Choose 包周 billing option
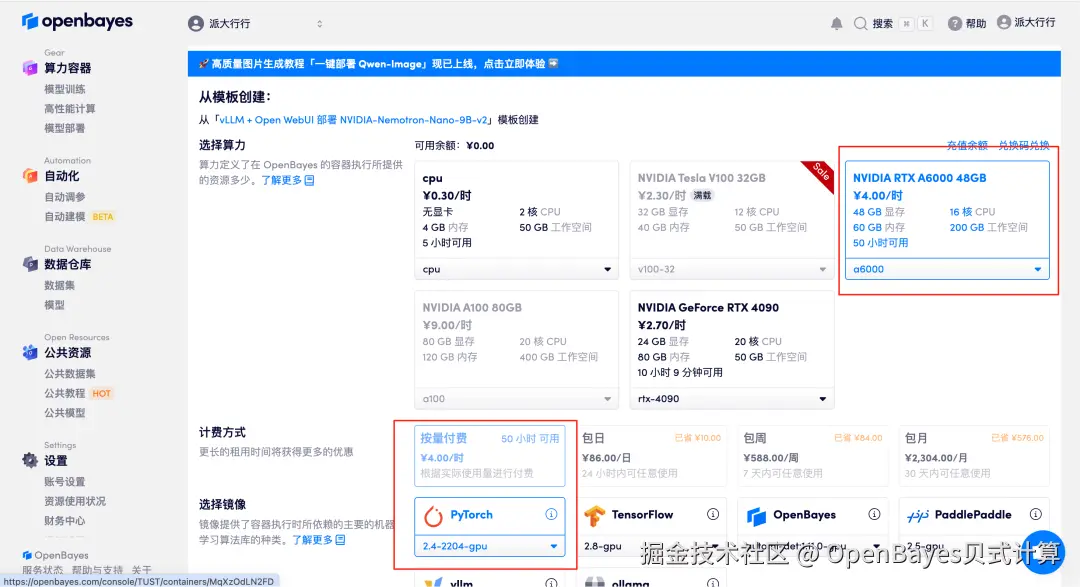1080x587 pixels. 813,455
